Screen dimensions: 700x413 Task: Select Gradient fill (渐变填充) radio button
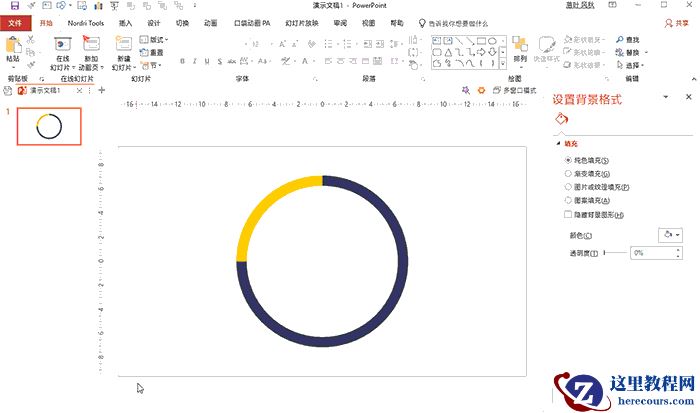pyautogui.click(x=568, y=173)
